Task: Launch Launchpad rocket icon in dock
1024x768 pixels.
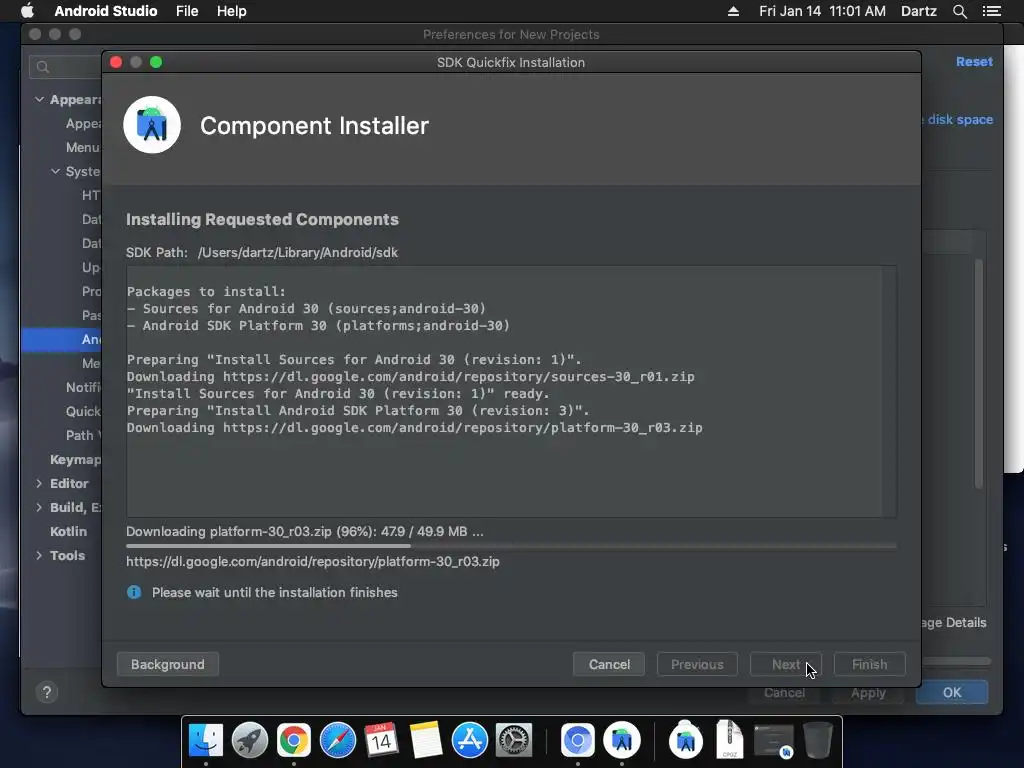Action: click(x=249, y=741)
